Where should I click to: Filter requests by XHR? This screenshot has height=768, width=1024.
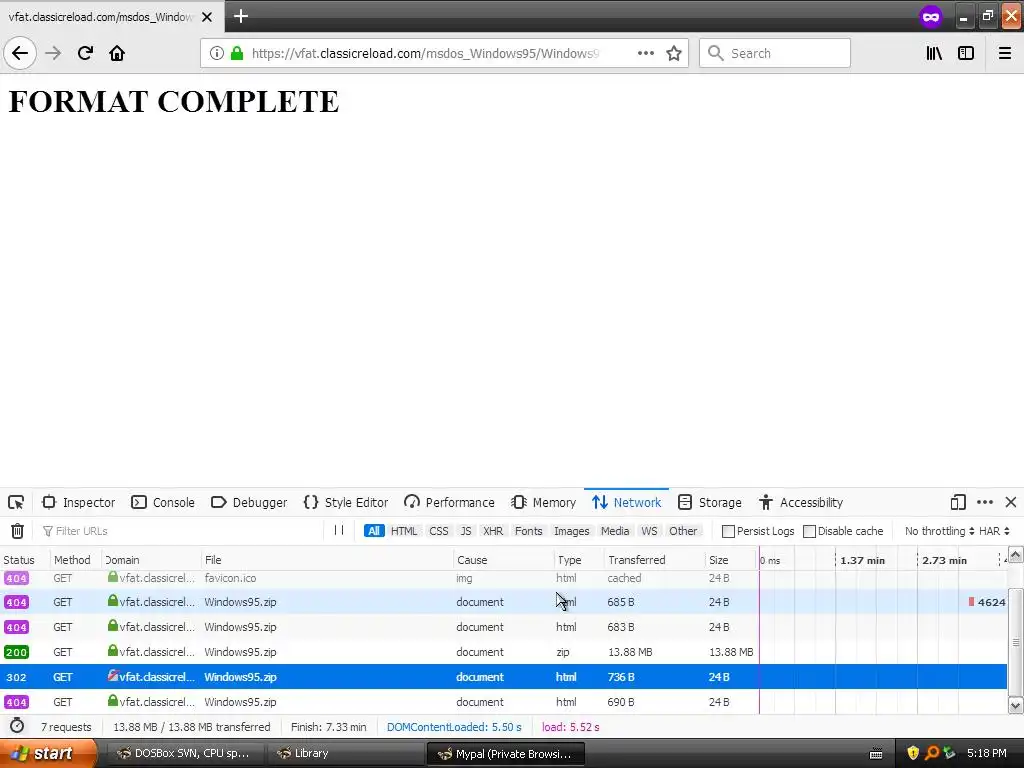point(493,531)
